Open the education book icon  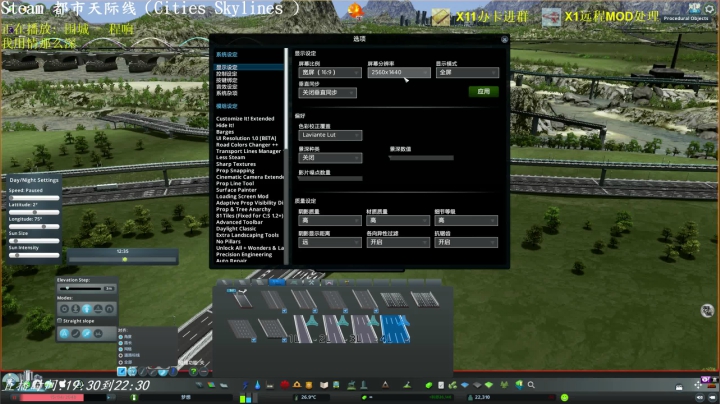(324, 385)
